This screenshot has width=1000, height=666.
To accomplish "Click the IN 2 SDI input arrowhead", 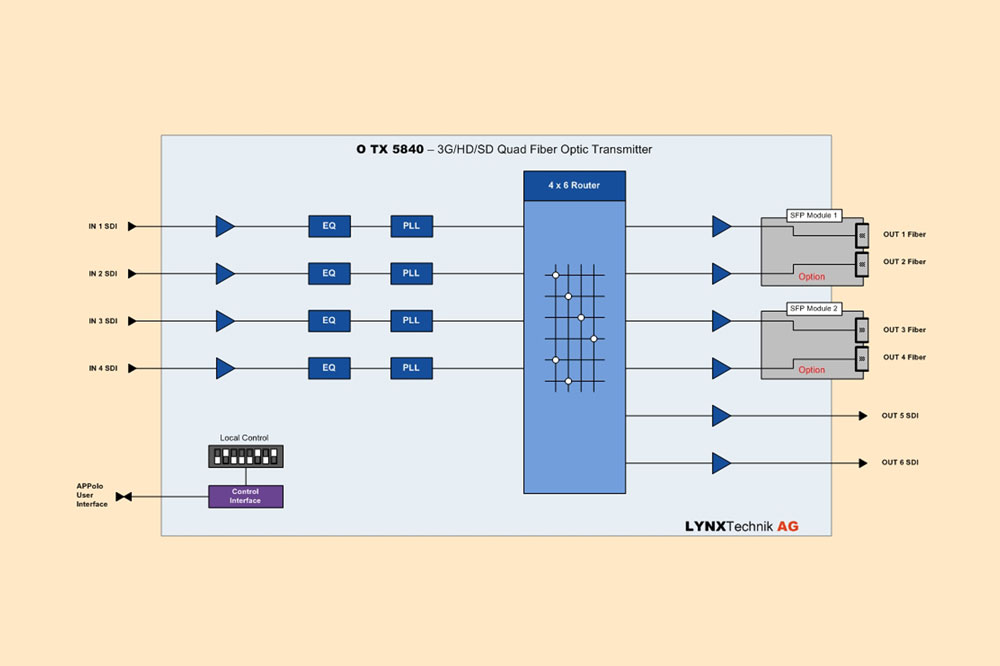I will [132, 274].
